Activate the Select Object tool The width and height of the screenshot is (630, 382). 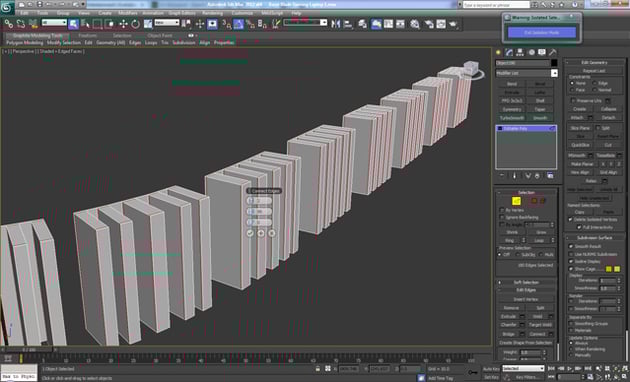(x=74, y=24)
